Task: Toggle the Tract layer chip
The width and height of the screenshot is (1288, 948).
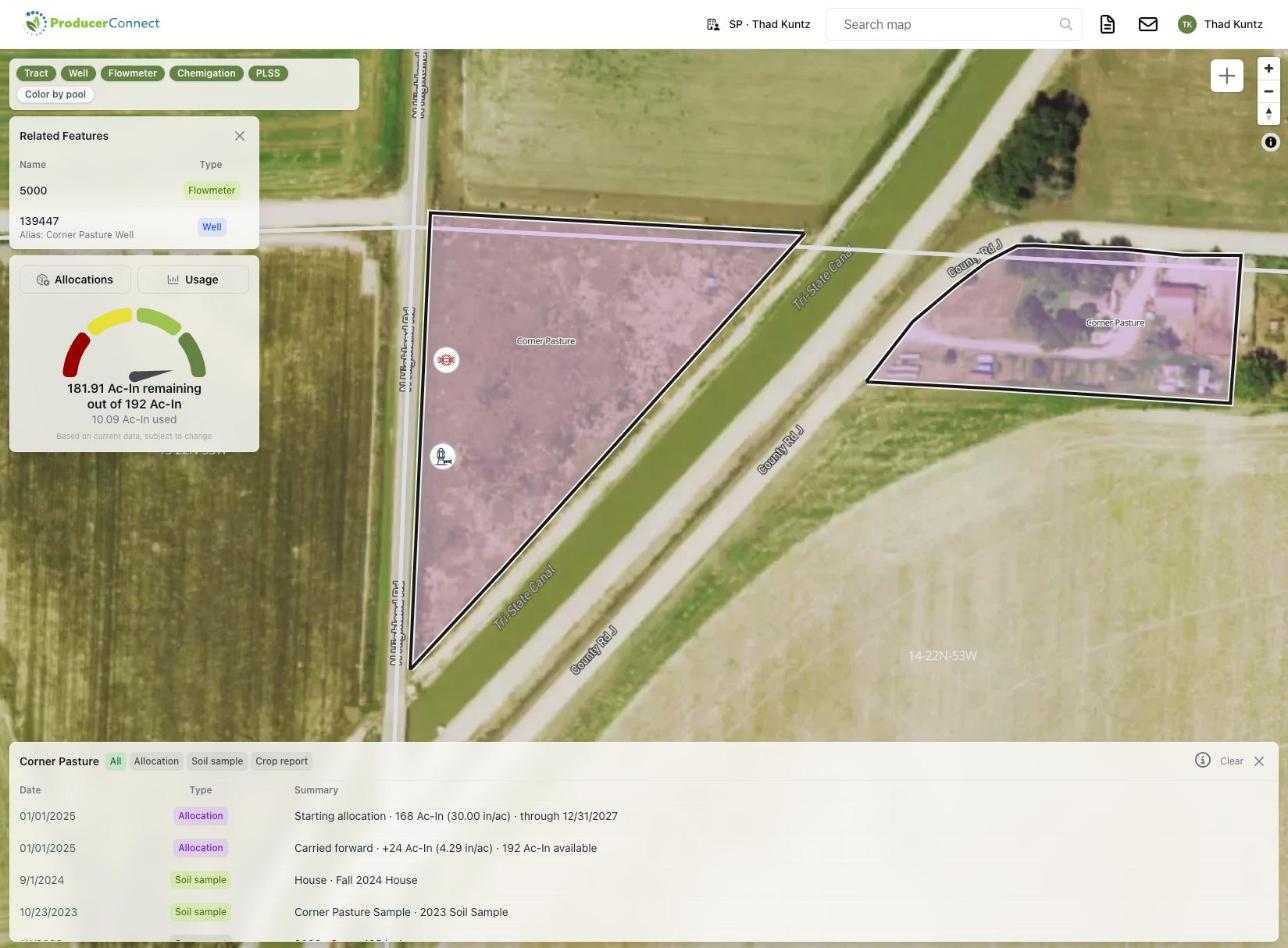Action: coord(36,73)
